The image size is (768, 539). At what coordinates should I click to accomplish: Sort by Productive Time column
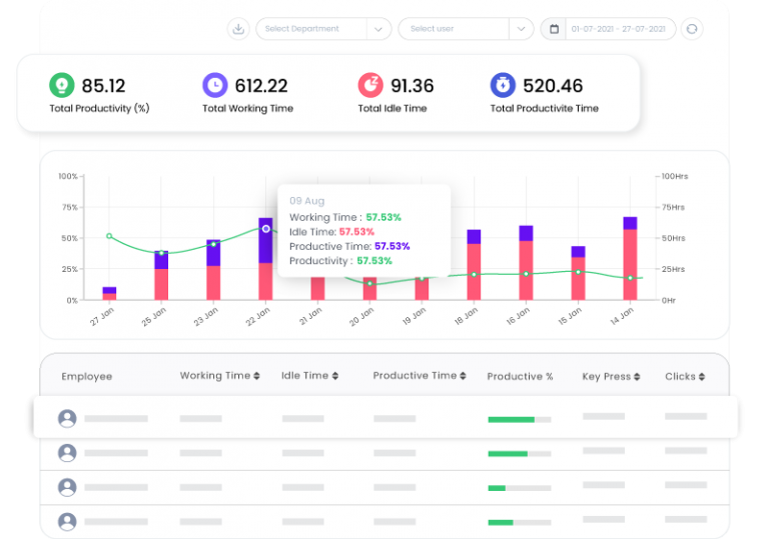click(463, 376)
